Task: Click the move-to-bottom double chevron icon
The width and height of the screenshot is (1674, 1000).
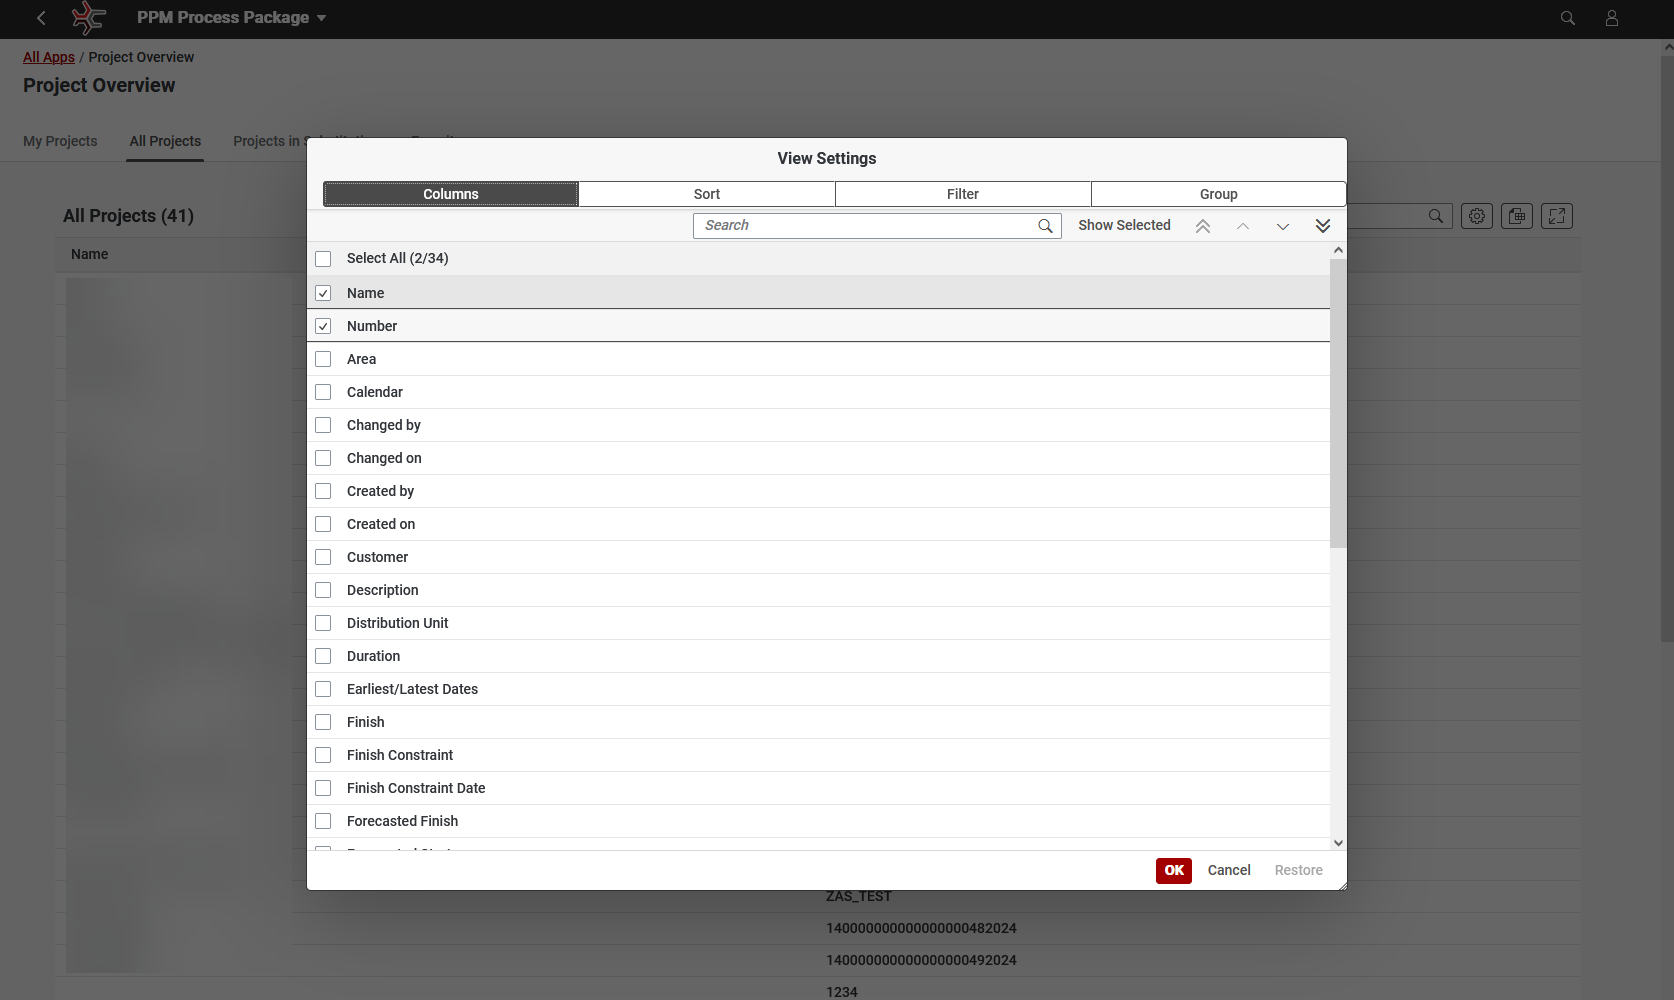Action: click(x=1323, y=226)
